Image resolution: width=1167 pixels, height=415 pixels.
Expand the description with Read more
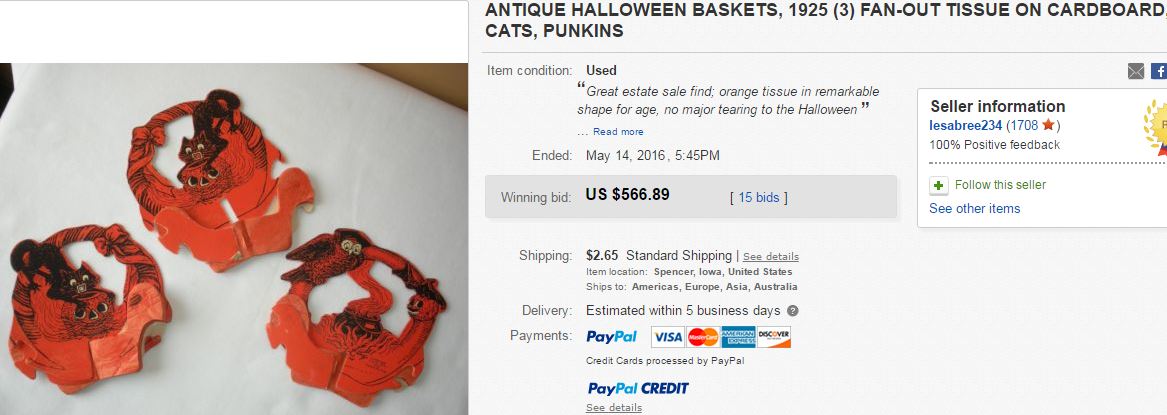[x=618, y=132]
